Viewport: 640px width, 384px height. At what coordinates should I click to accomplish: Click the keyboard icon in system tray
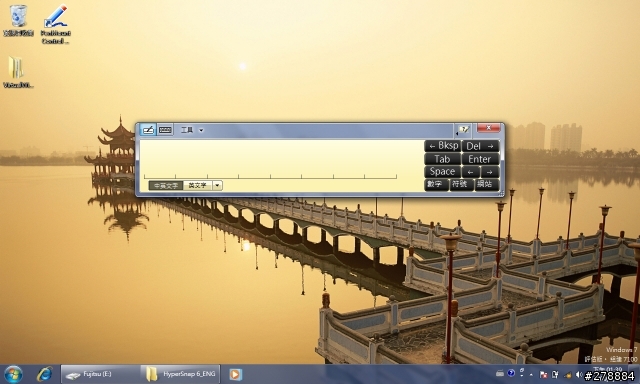click(x=500, y=374)
